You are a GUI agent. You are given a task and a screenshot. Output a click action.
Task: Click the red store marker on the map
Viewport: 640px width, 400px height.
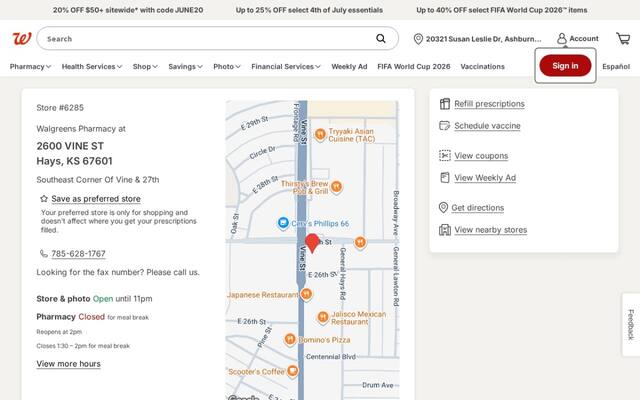point(312,243)
